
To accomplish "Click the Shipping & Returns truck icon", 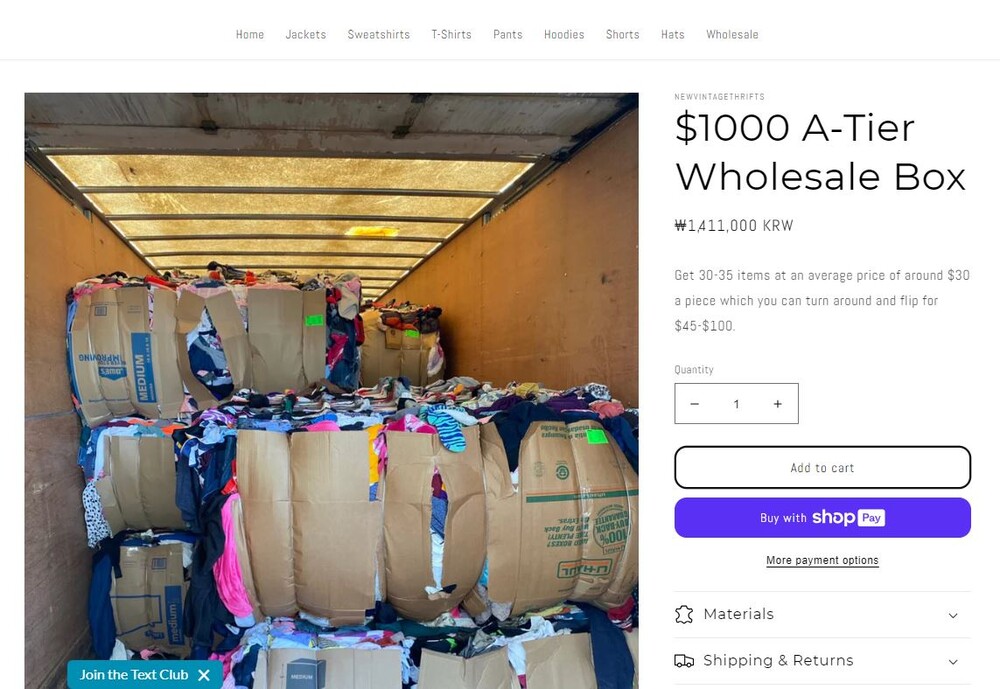I will click(684, 660).
